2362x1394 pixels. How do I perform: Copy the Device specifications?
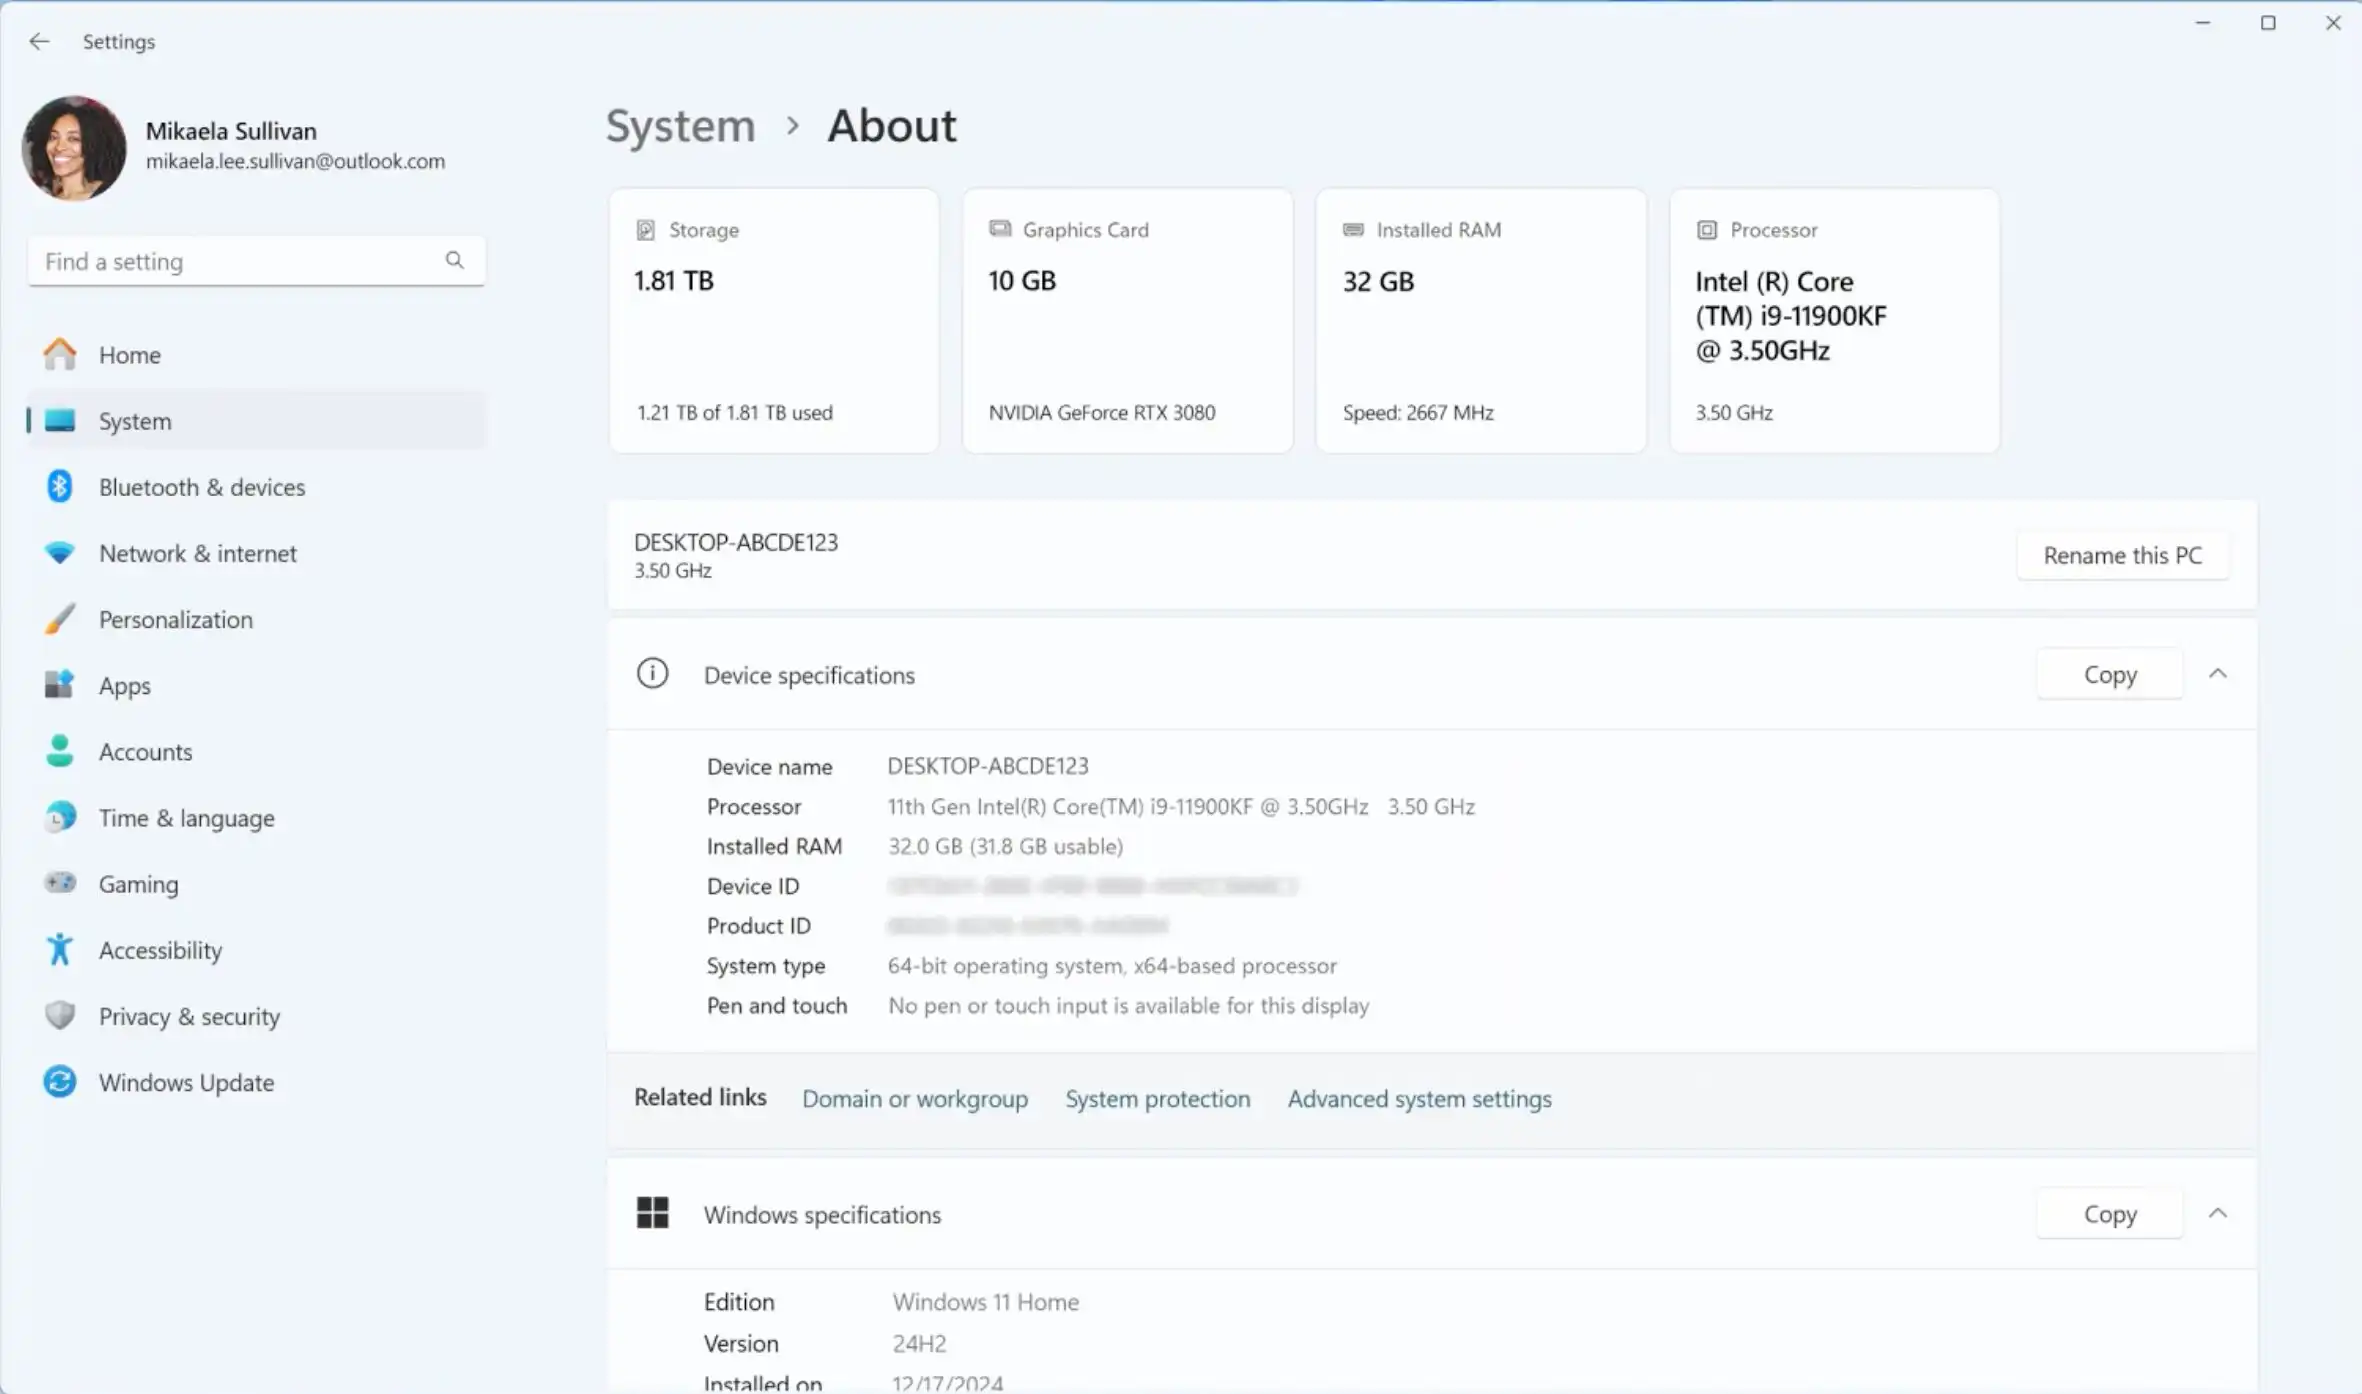2109,674
